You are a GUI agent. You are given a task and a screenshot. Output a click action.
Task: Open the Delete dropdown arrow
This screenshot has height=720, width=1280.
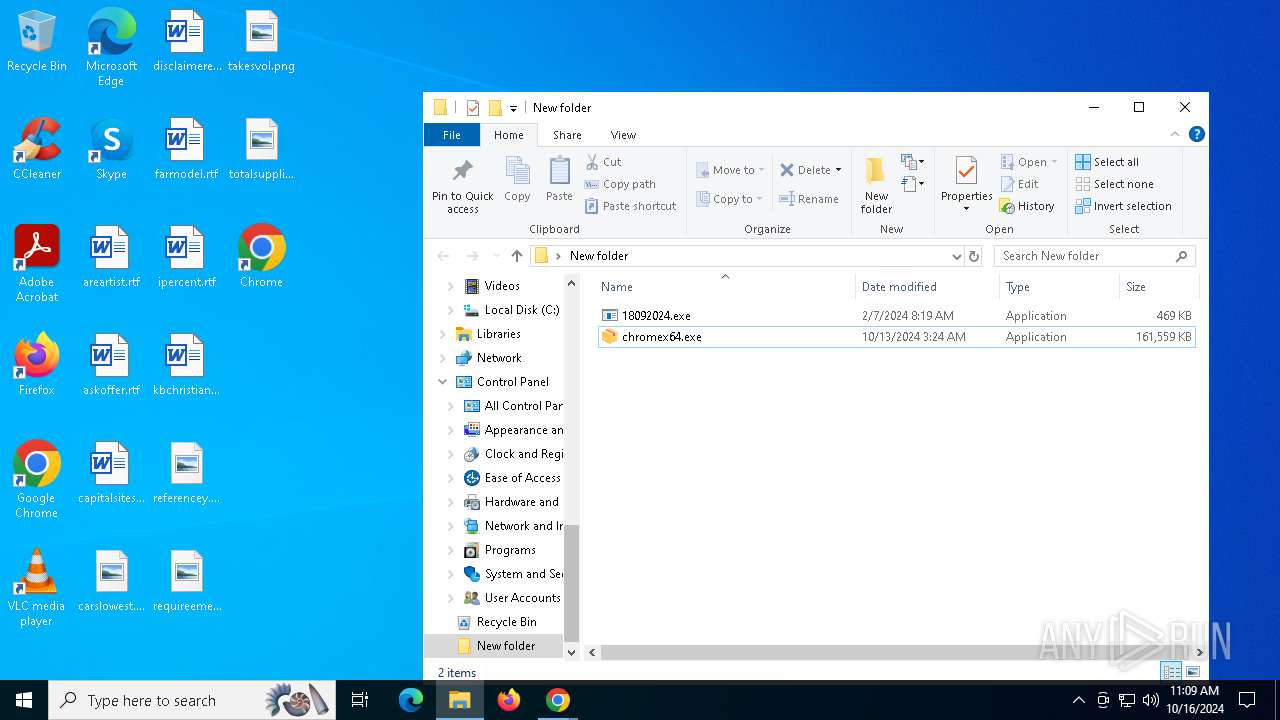pyautogui.click(x=838, y=170)
